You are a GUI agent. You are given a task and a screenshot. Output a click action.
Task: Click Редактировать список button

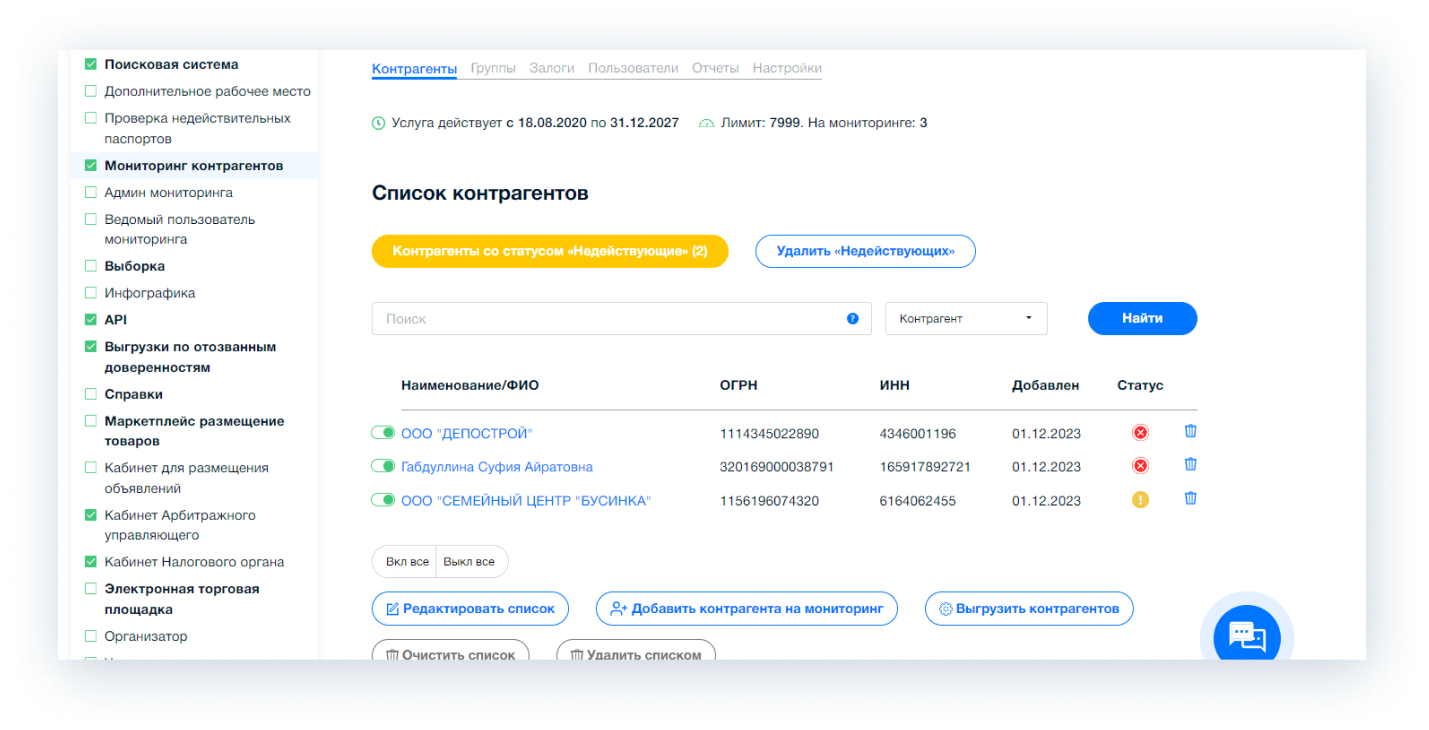pyautogui.click(x=470, y=608)
